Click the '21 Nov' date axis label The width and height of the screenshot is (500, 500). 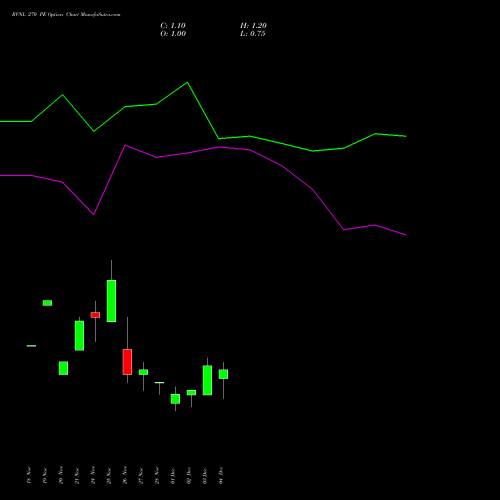coord(77,475)
